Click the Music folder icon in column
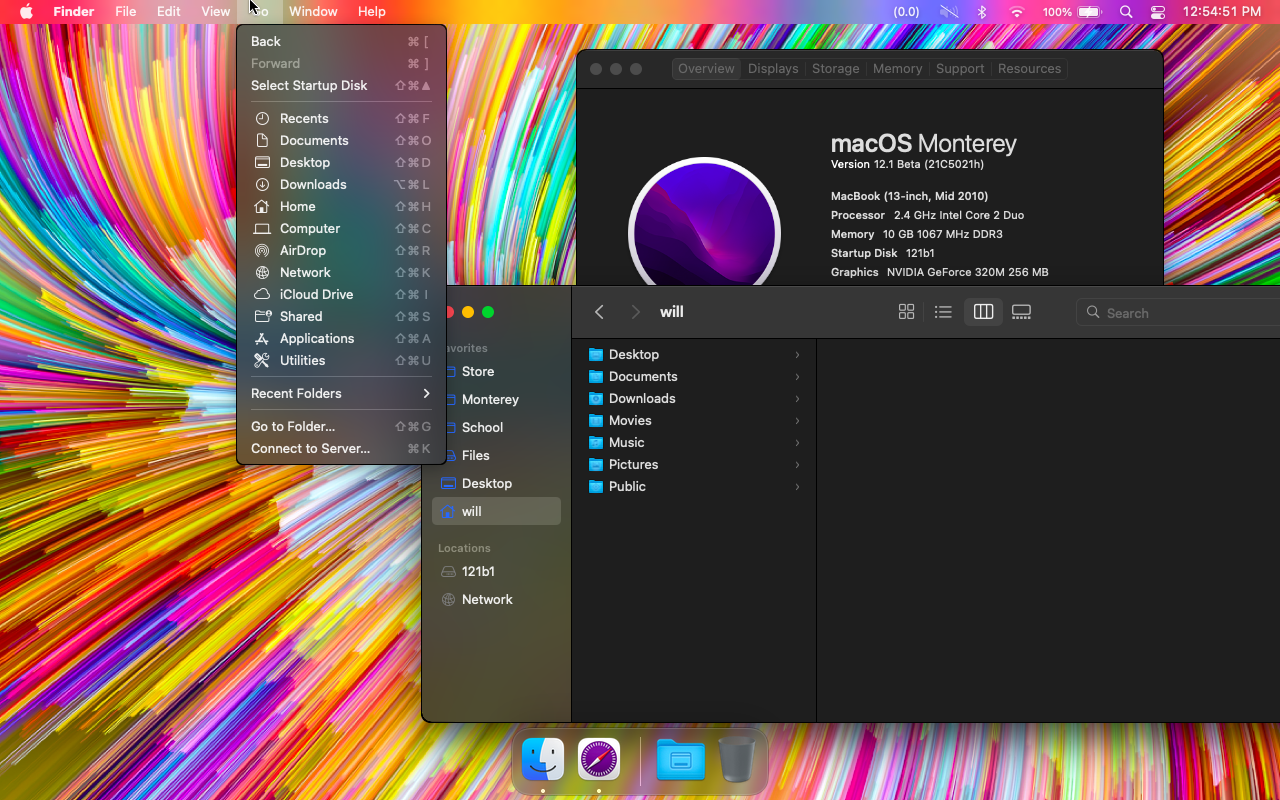Screen dimensions: 1280x800 (596, 442)
